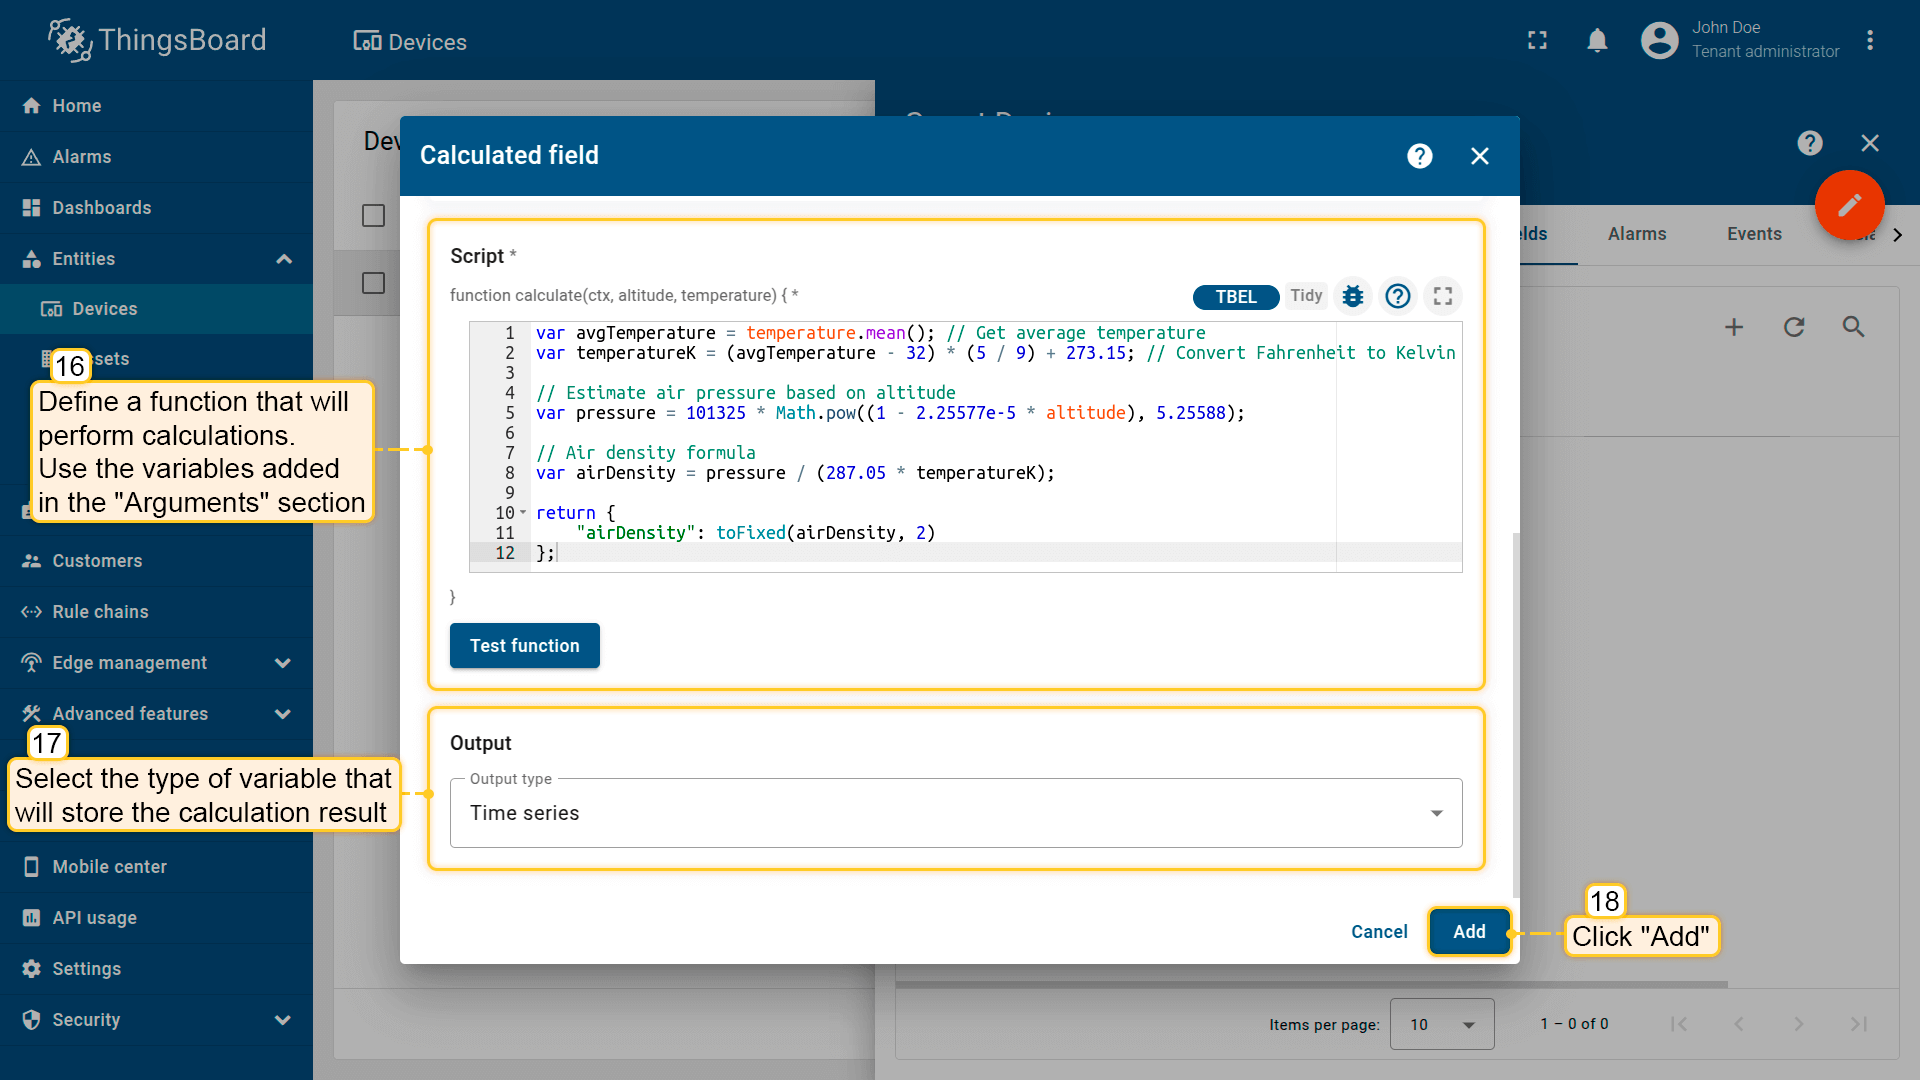This screenshot has width=1920, height=1080.
Task: Open Rule chains in sidebar
Action: coord(100,612)
